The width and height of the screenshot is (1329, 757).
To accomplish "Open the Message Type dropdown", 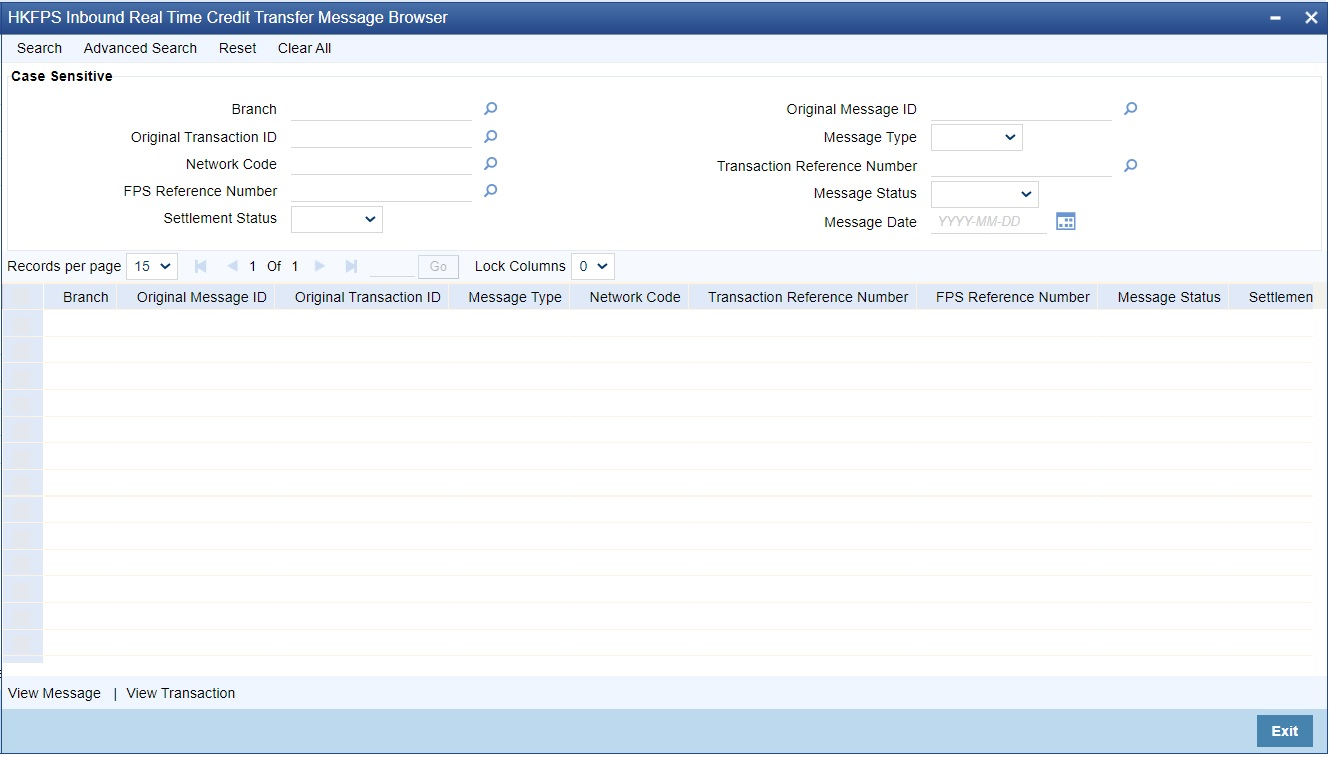I will pos(975,137).
